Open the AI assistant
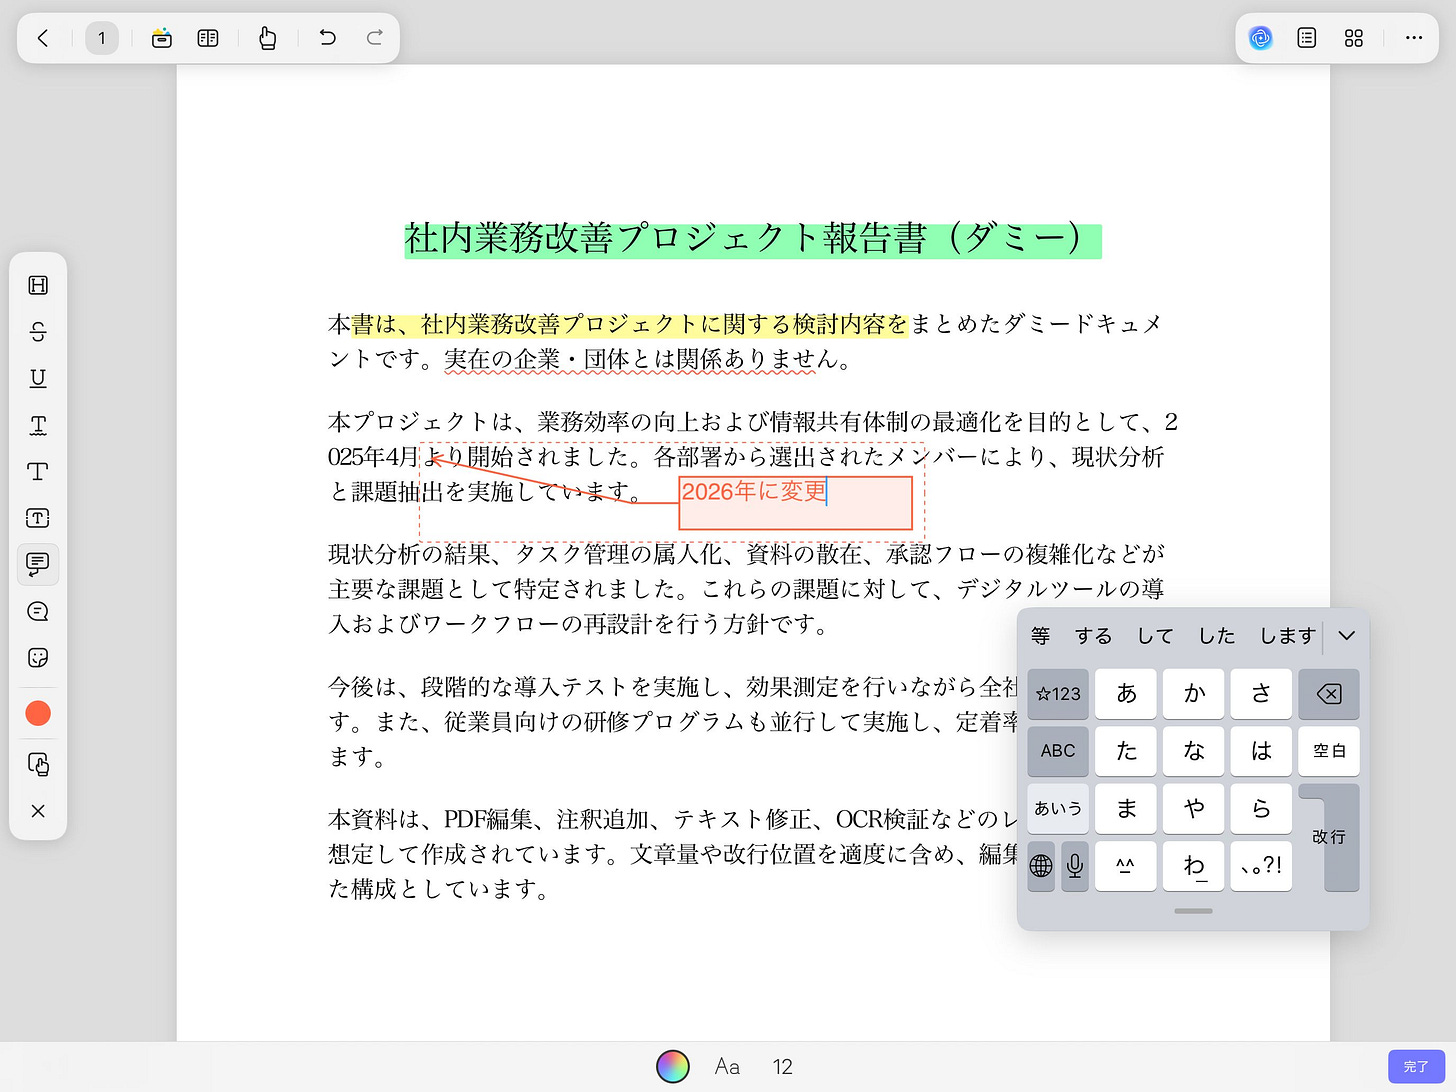Image resolution: width=1456 pixels, height=1092 pixels. [1260, 38]
